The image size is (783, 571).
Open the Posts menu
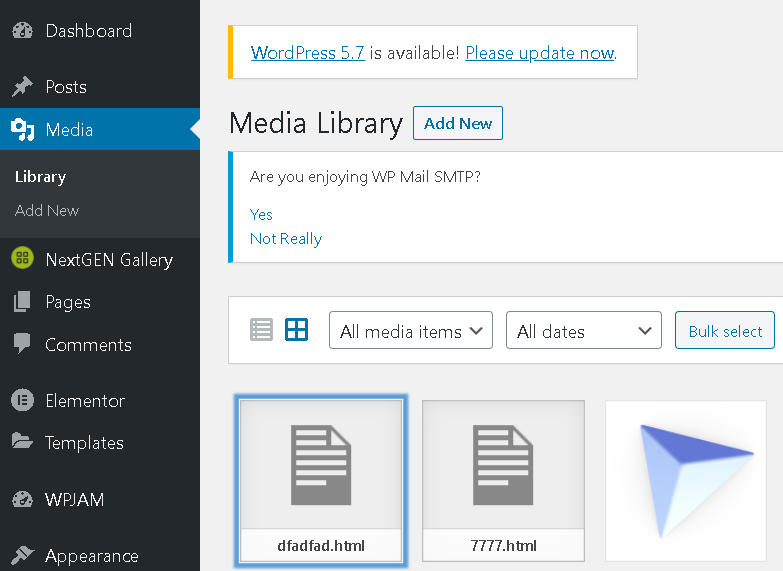coord(100,87)
